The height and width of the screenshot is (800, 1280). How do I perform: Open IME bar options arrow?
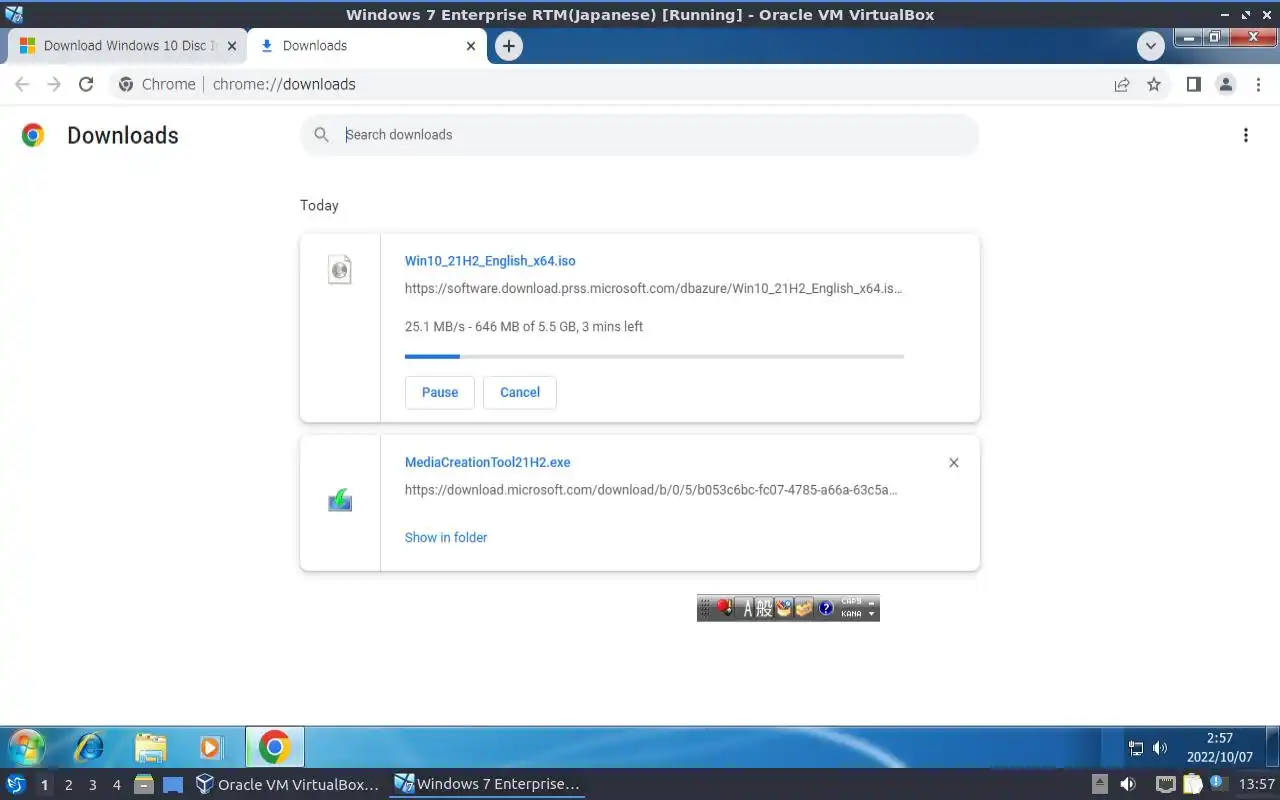click(872, 614)
